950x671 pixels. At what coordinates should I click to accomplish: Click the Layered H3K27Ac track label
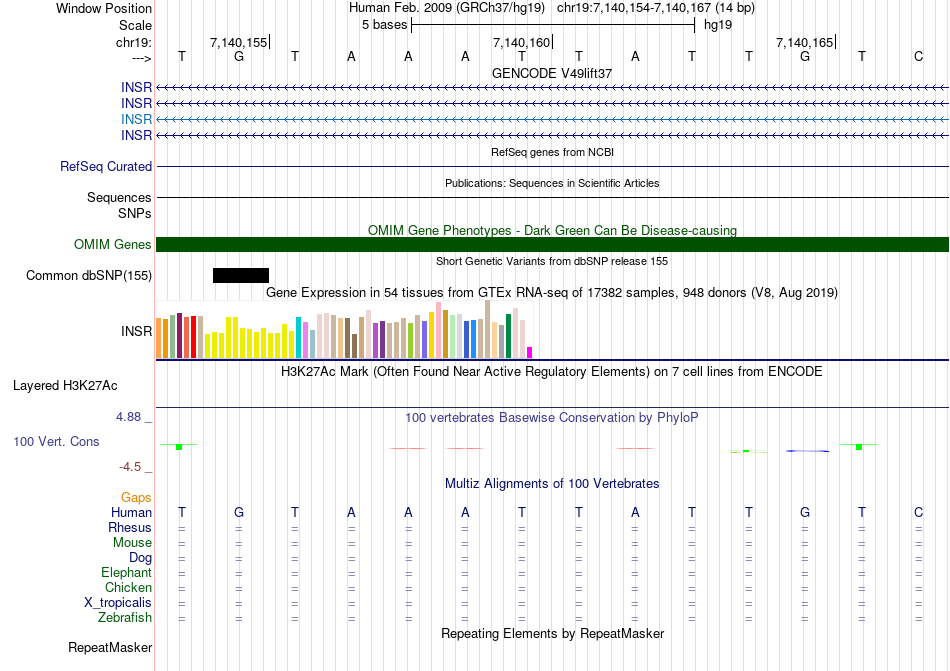[65, 386]
